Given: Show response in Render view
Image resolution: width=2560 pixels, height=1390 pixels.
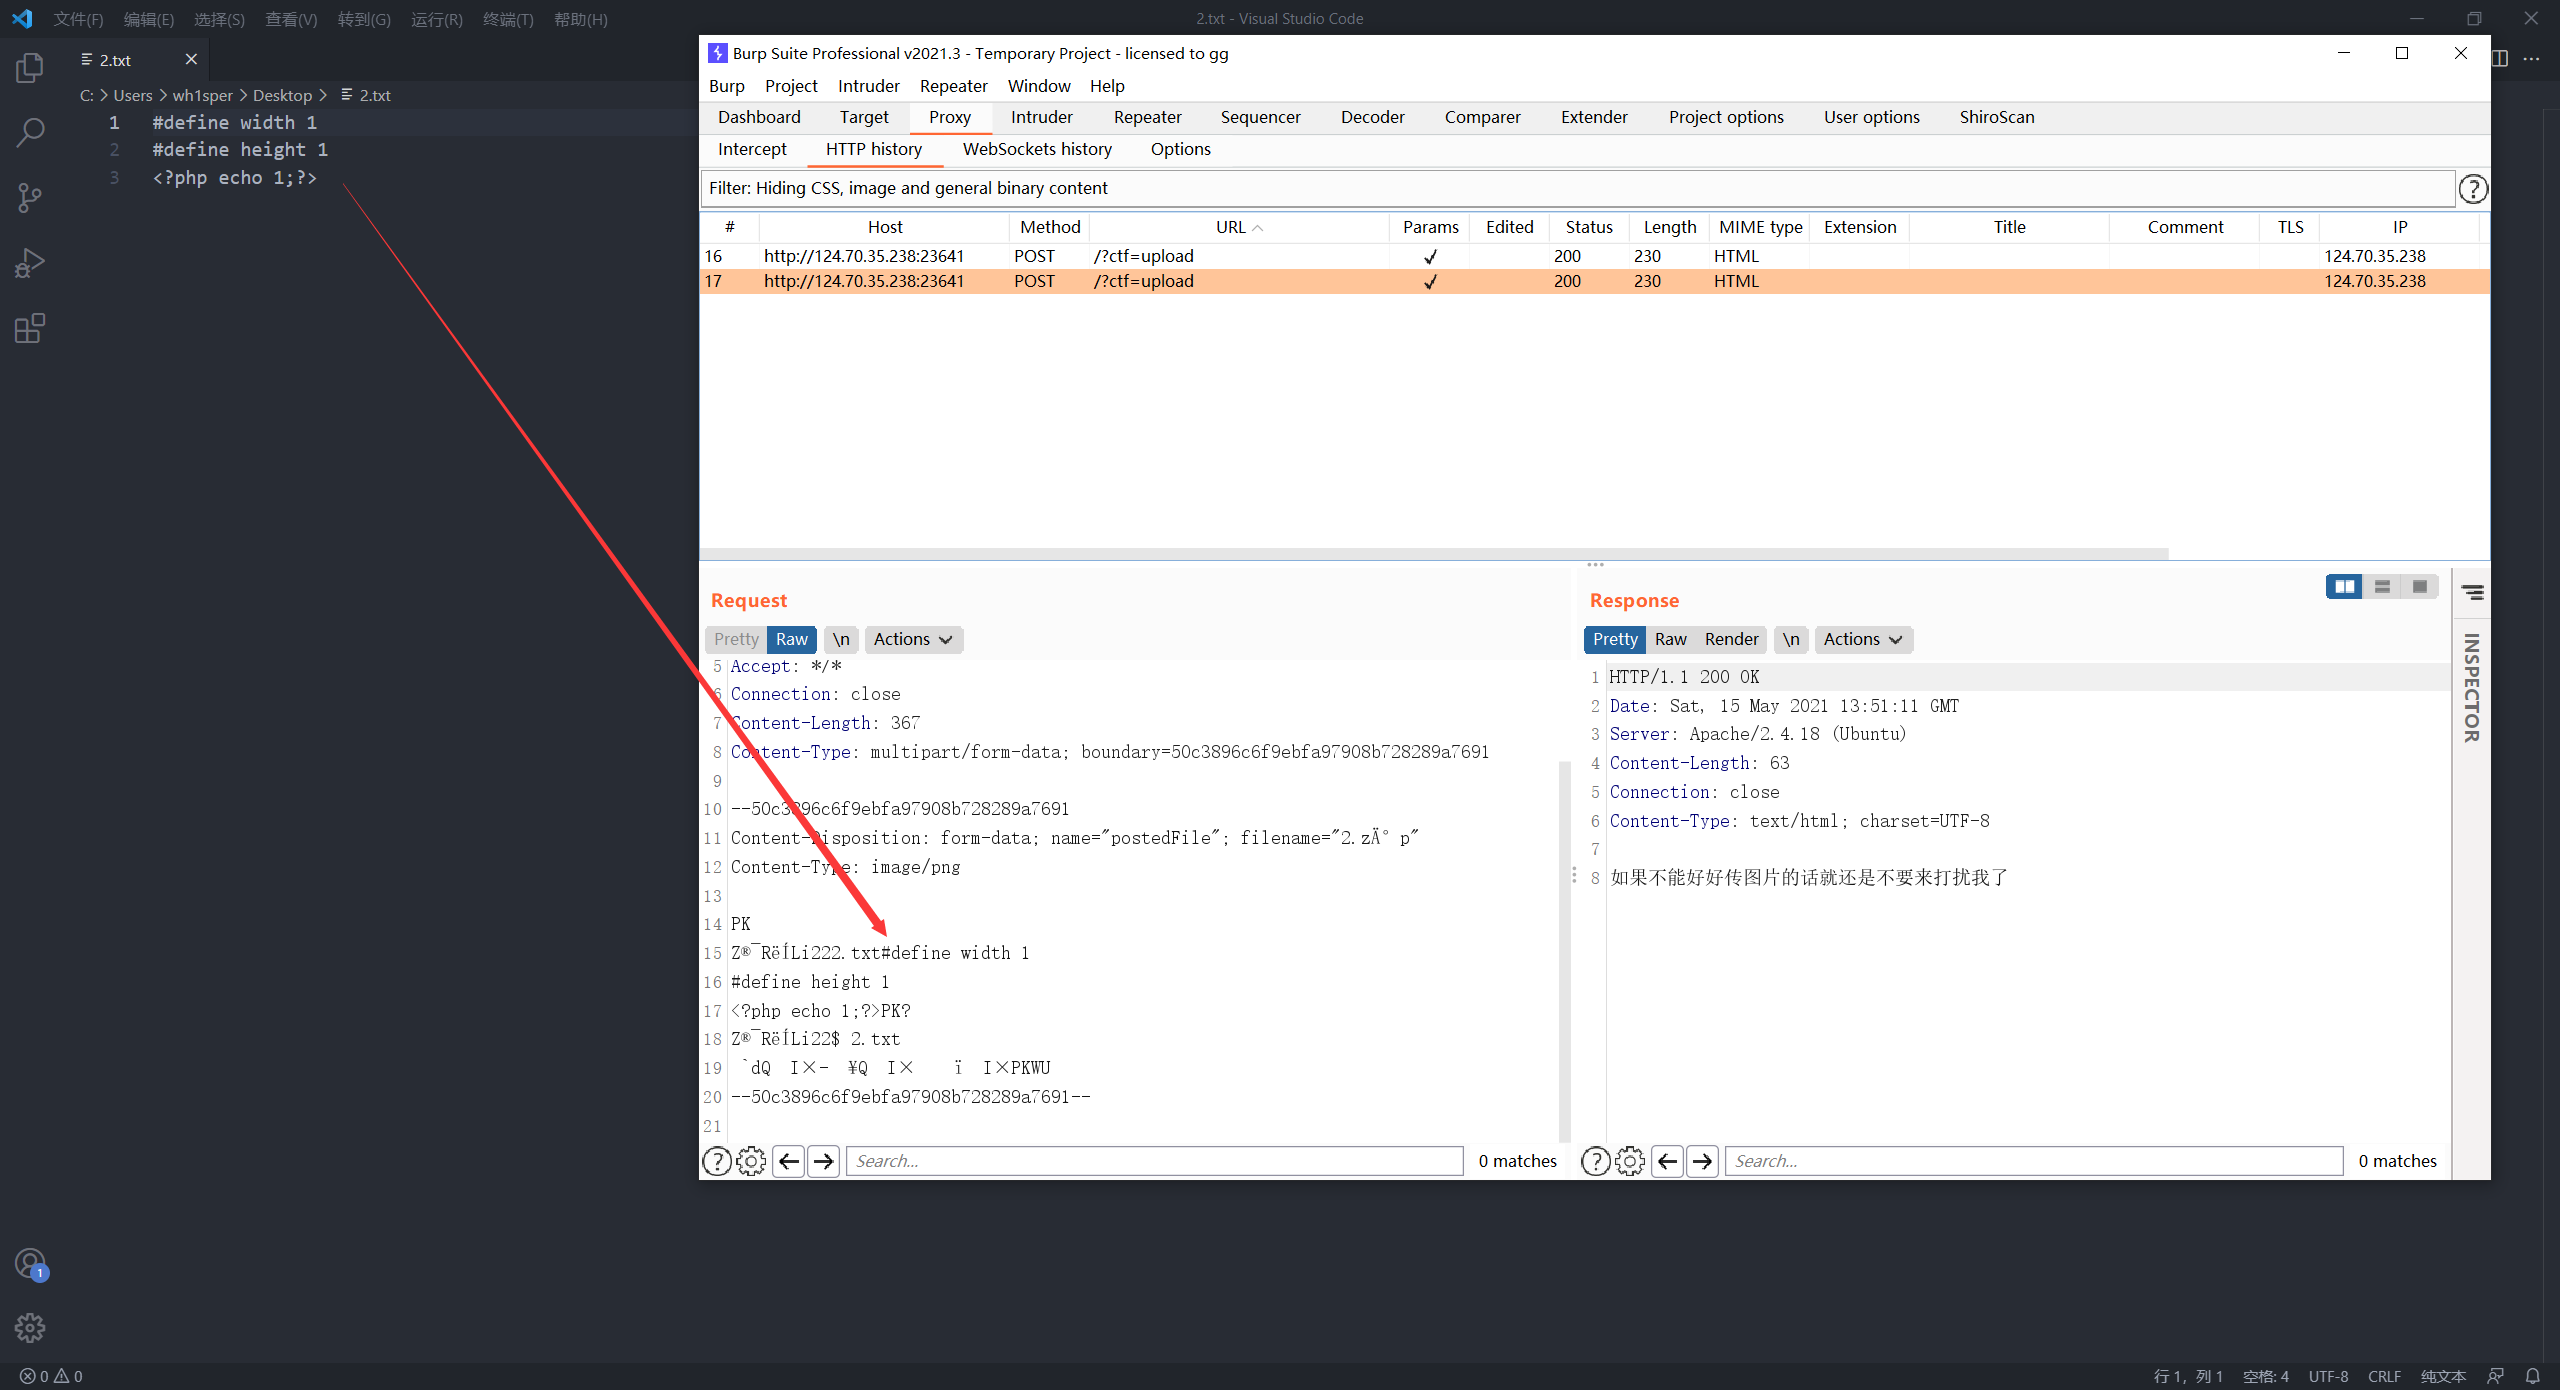Looking at the screenshot, I should [x=1731, y=639].
